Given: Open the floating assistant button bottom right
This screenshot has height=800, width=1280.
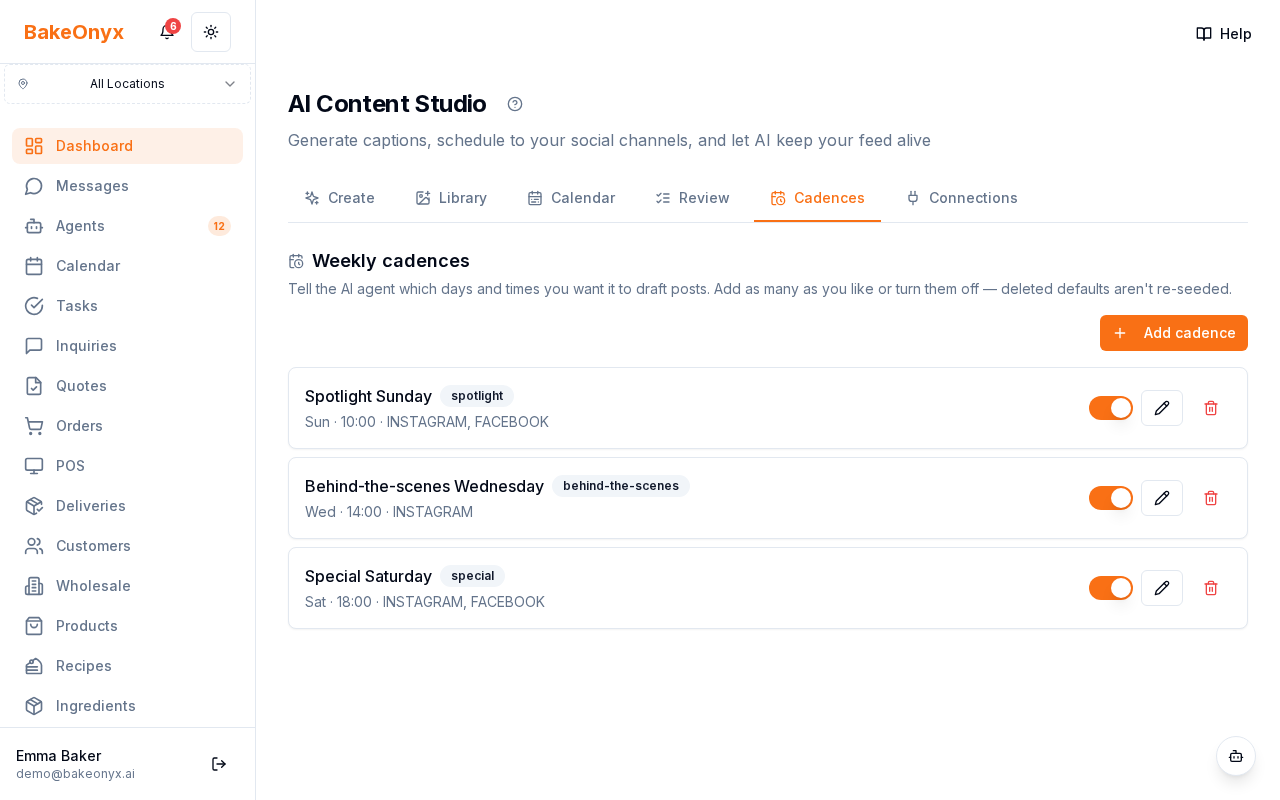Looking at the screenshot, I should [1236, 756].
